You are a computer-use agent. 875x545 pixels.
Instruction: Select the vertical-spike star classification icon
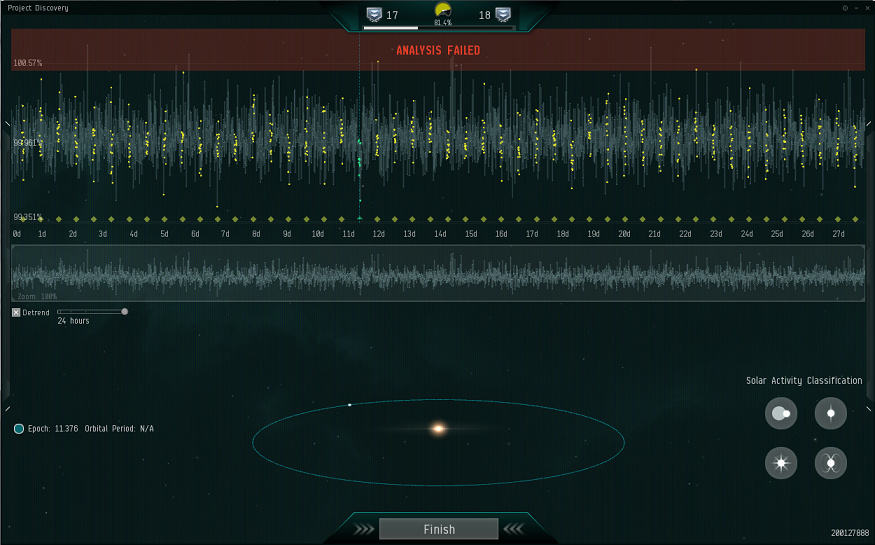830,413
